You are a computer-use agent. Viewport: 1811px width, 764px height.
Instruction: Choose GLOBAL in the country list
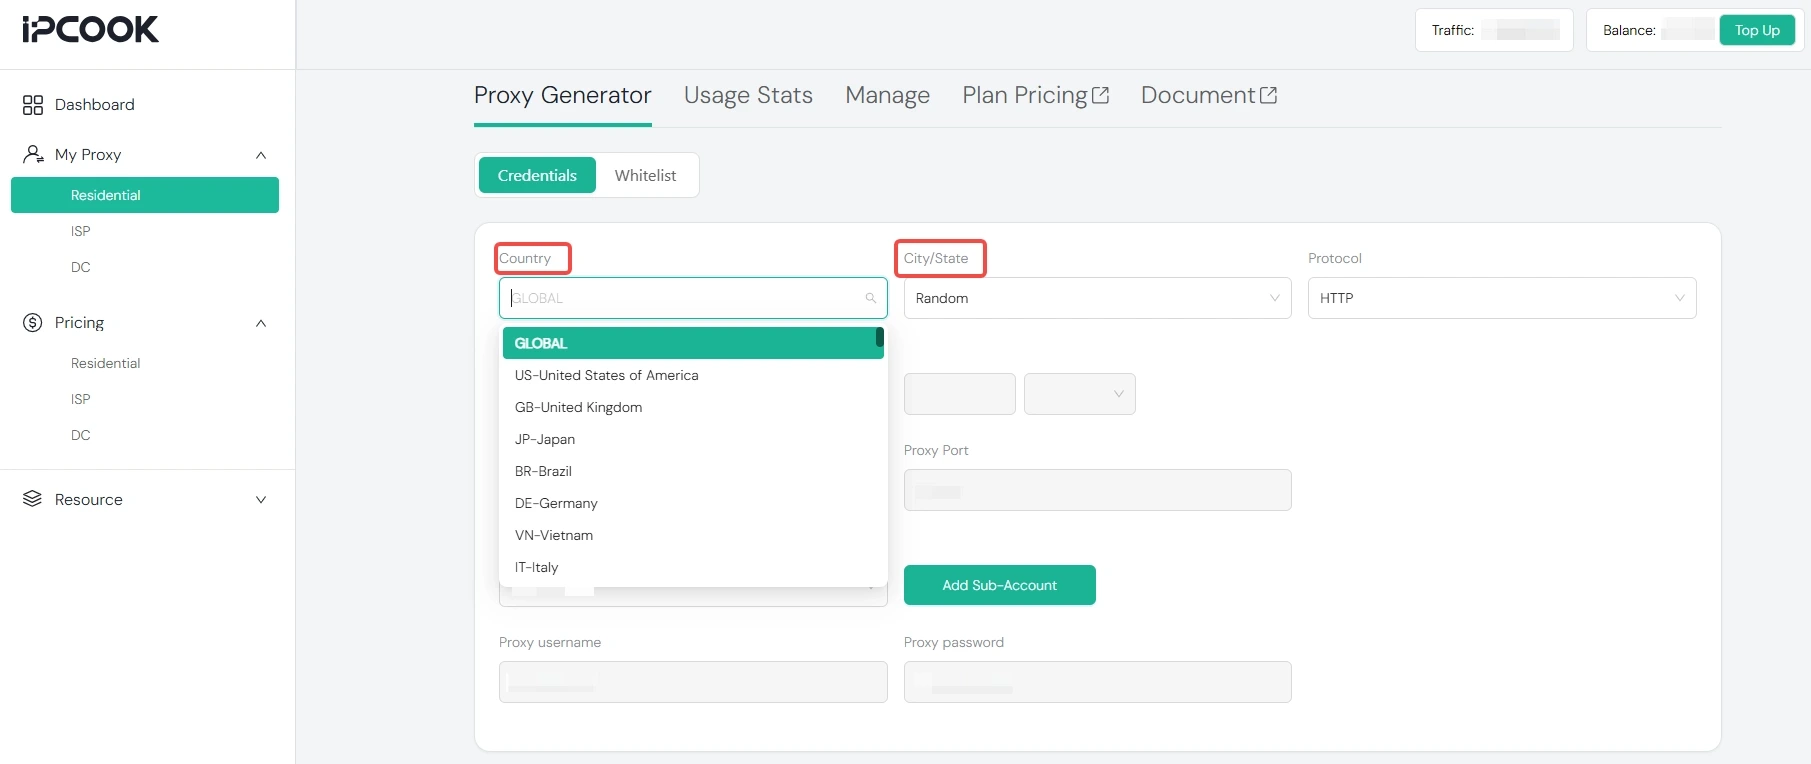pos(693,343)
